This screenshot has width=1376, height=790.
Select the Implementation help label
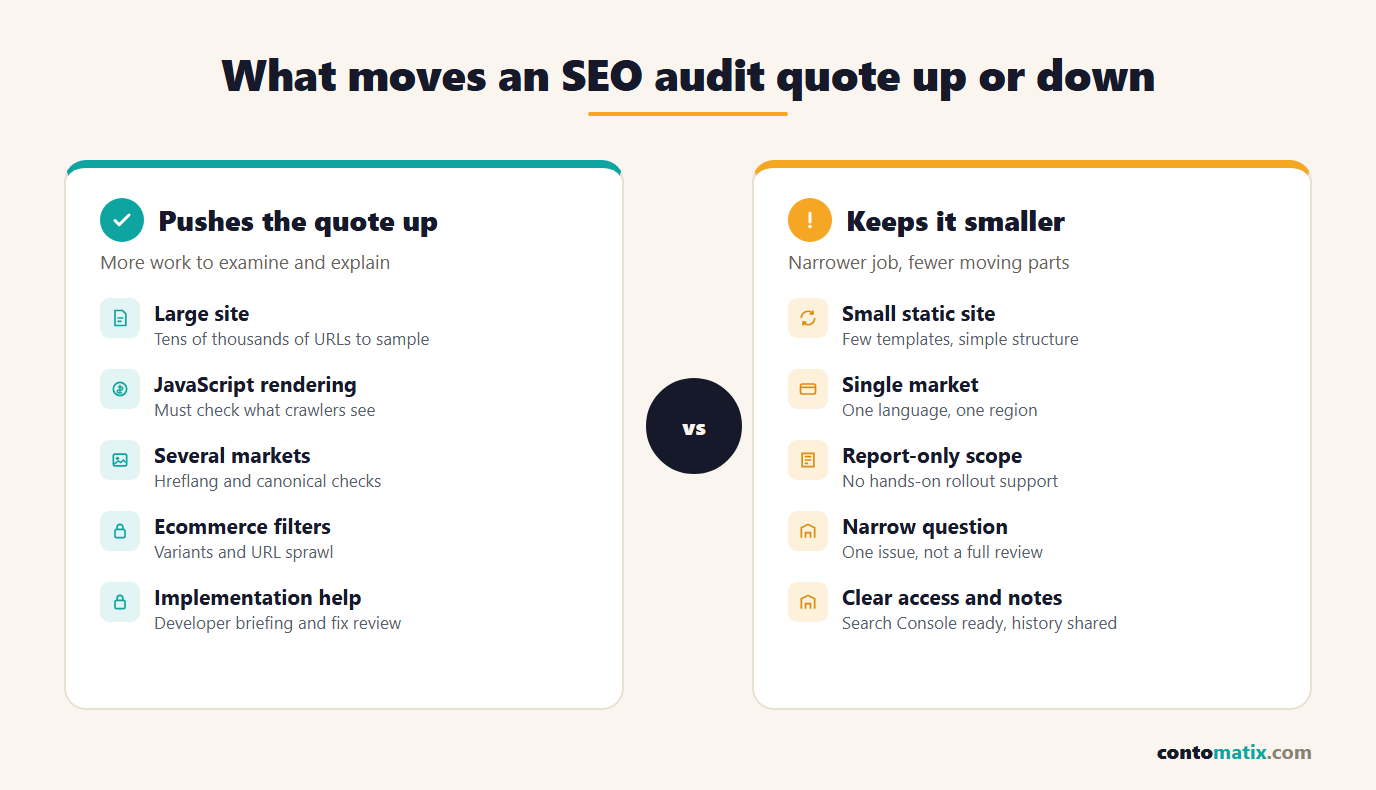pos(258,598)
